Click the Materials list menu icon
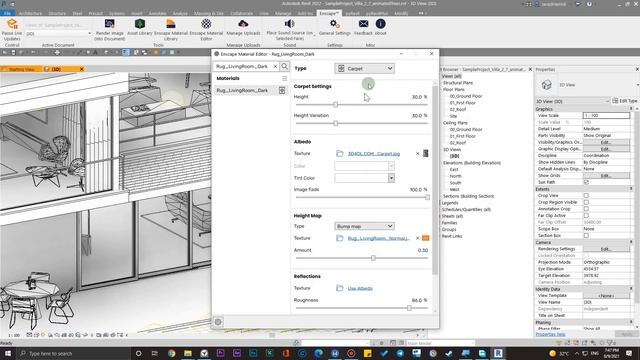 tap(284, 78)
